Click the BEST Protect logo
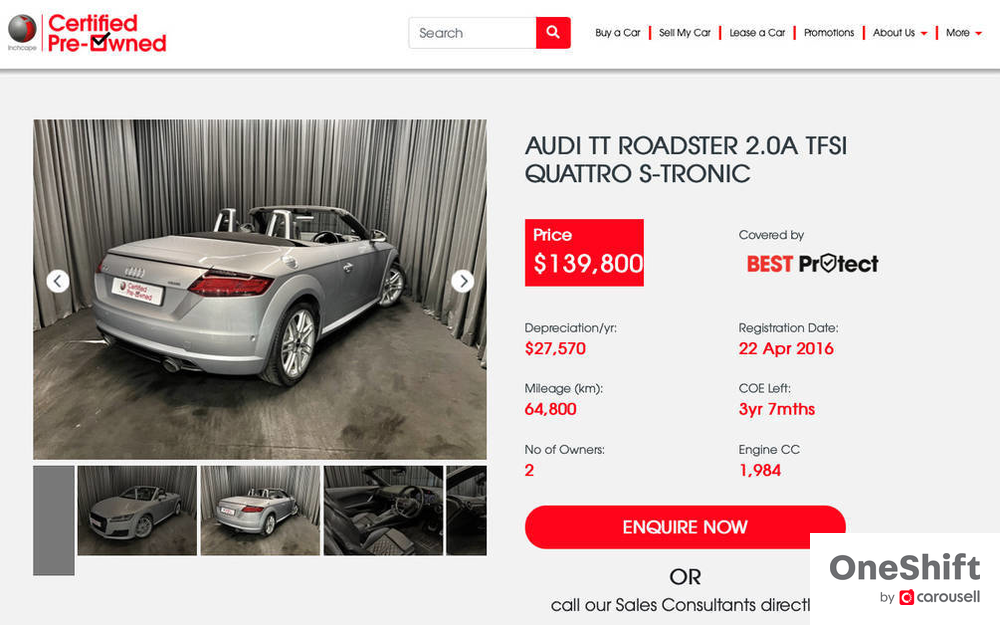1000x625 pixels. tap(812, 263)
